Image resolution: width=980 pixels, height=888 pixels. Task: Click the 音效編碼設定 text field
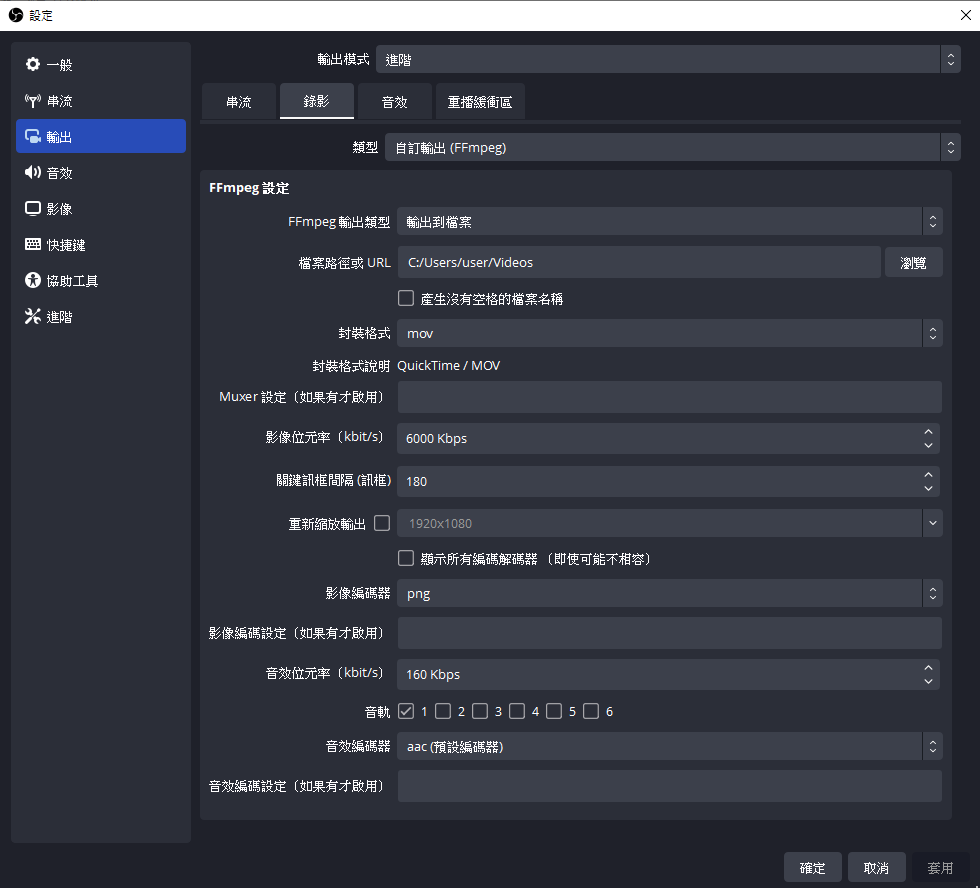pyautogui.click(x=669, y=786)
